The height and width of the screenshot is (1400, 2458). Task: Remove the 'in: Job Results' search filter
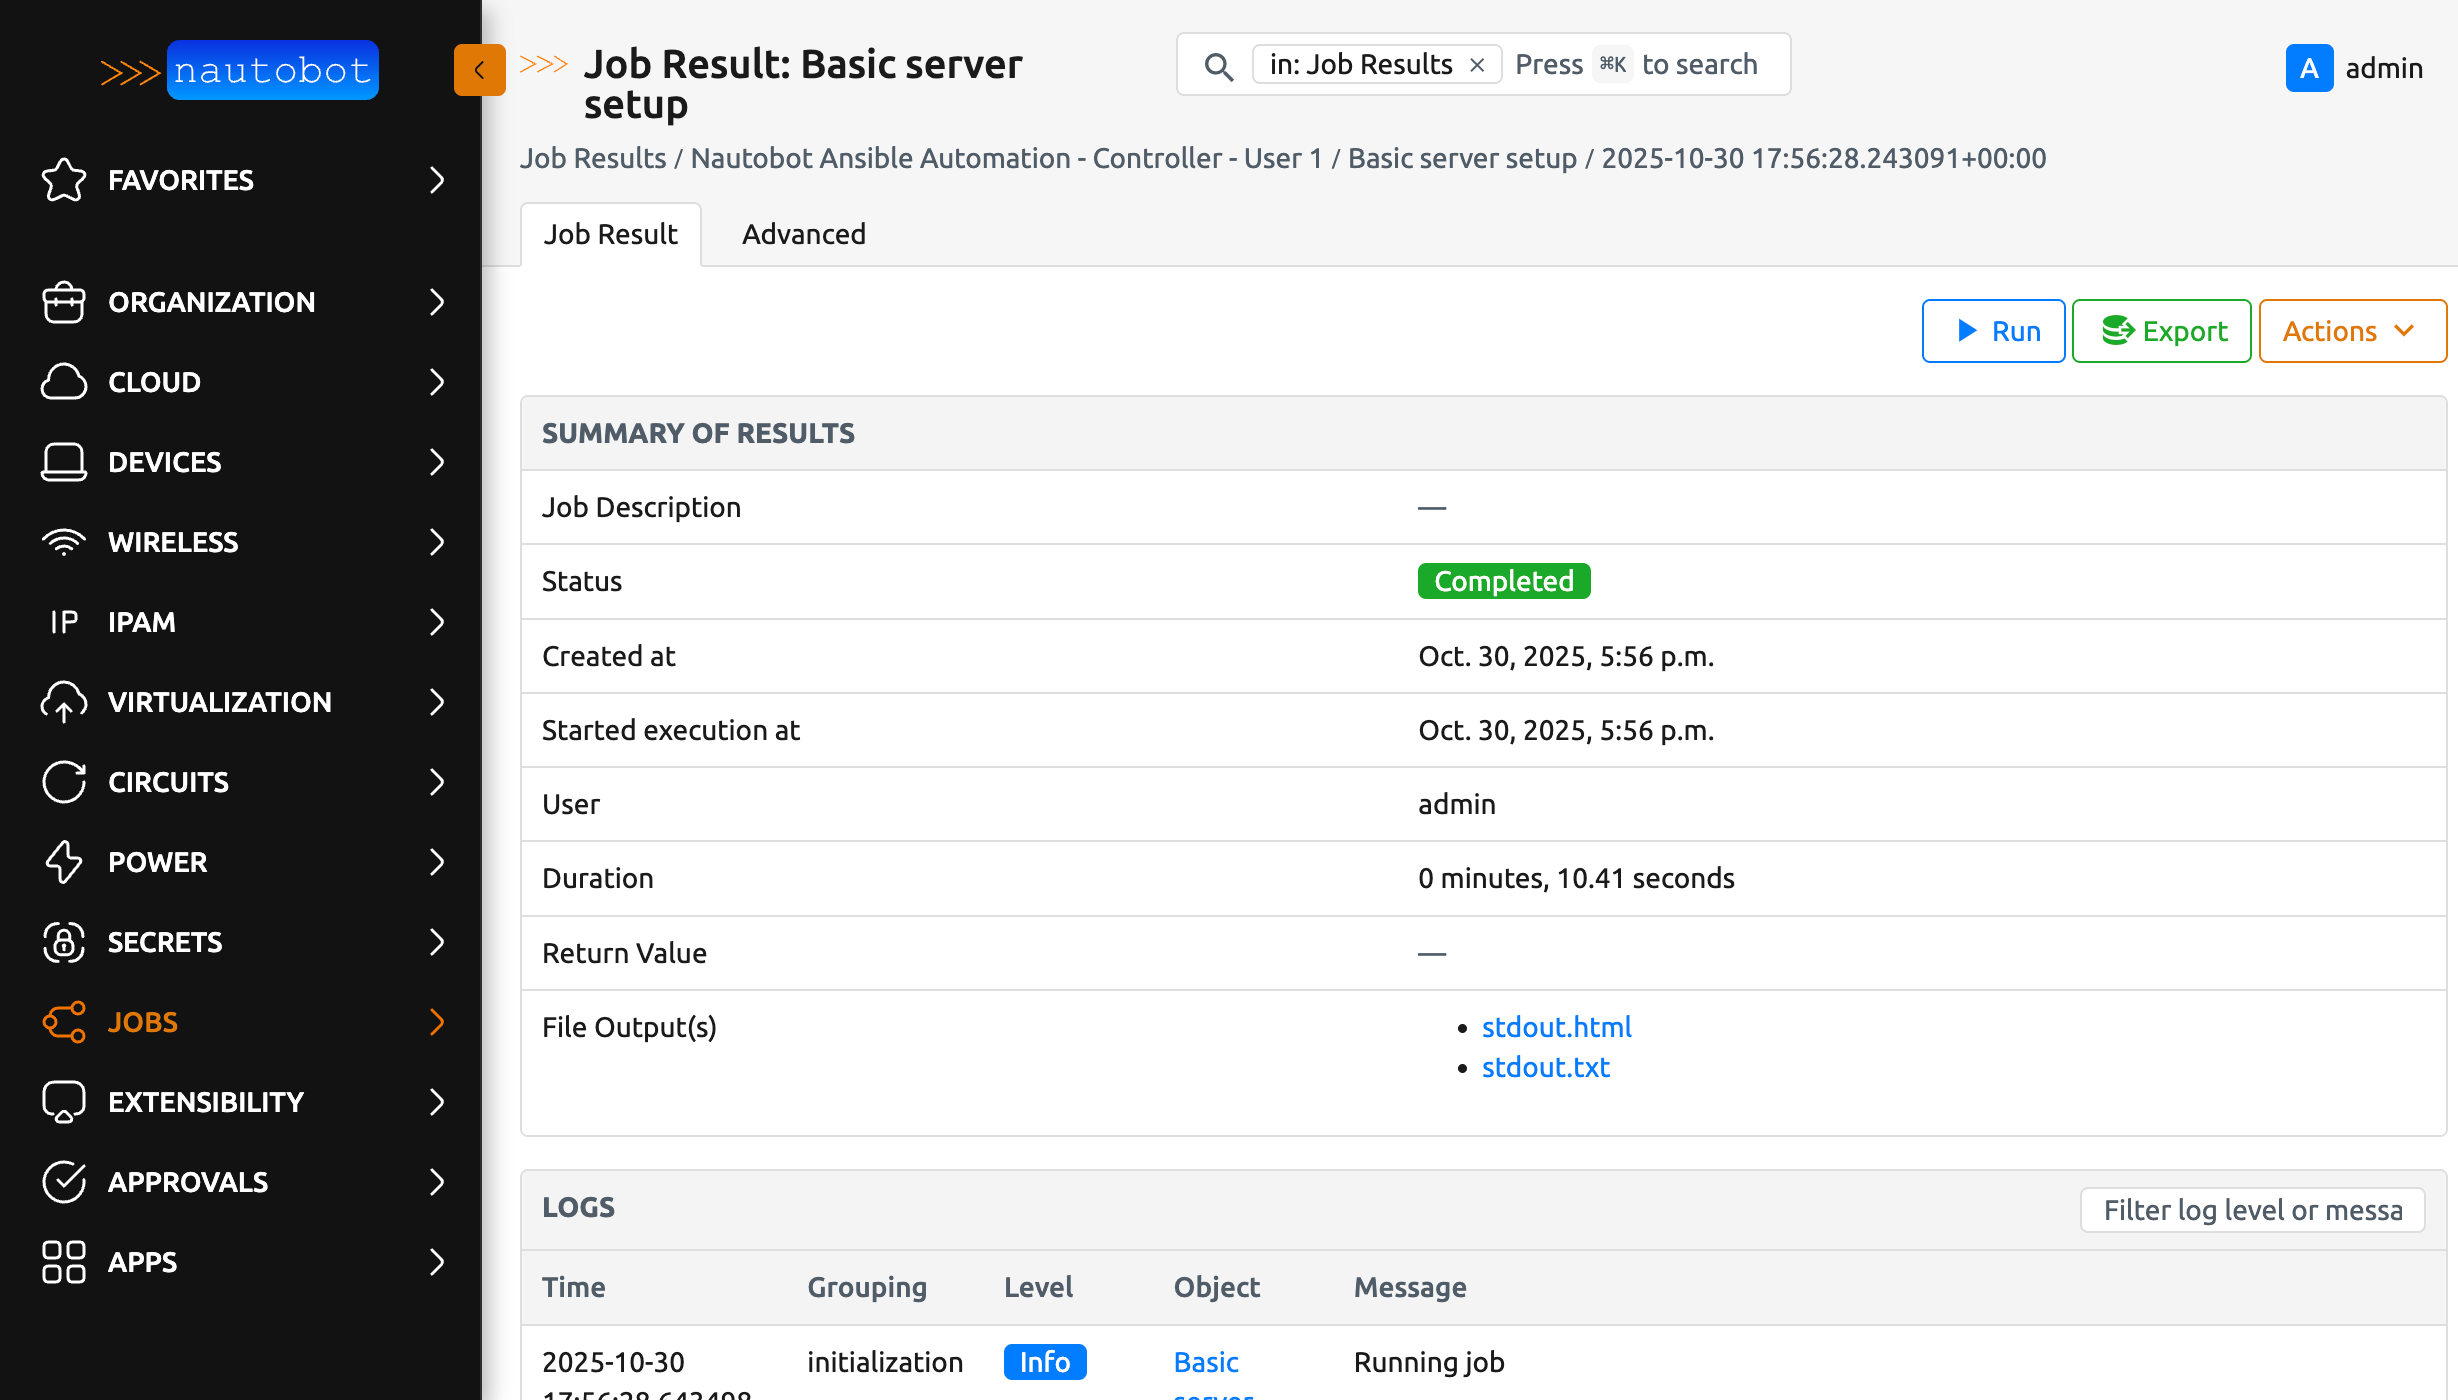1477,65
